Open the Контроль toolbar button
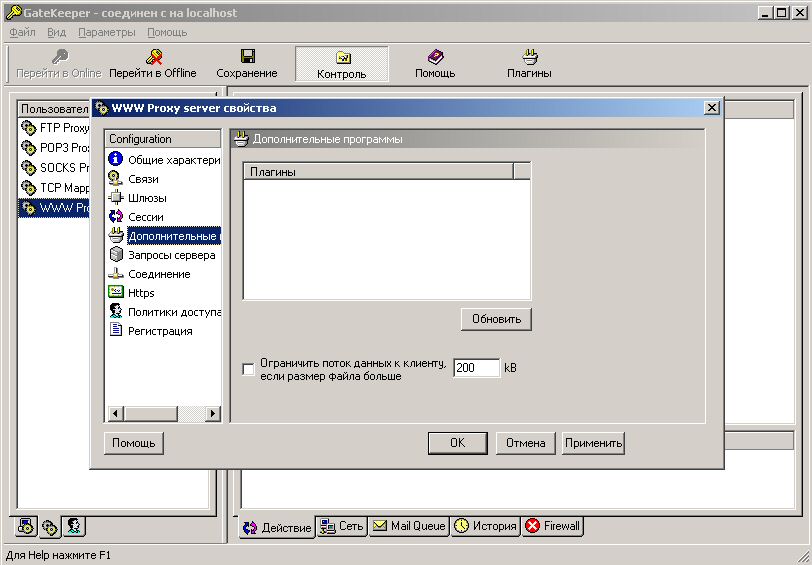This screenshot has width=812, height=565. 342,64
